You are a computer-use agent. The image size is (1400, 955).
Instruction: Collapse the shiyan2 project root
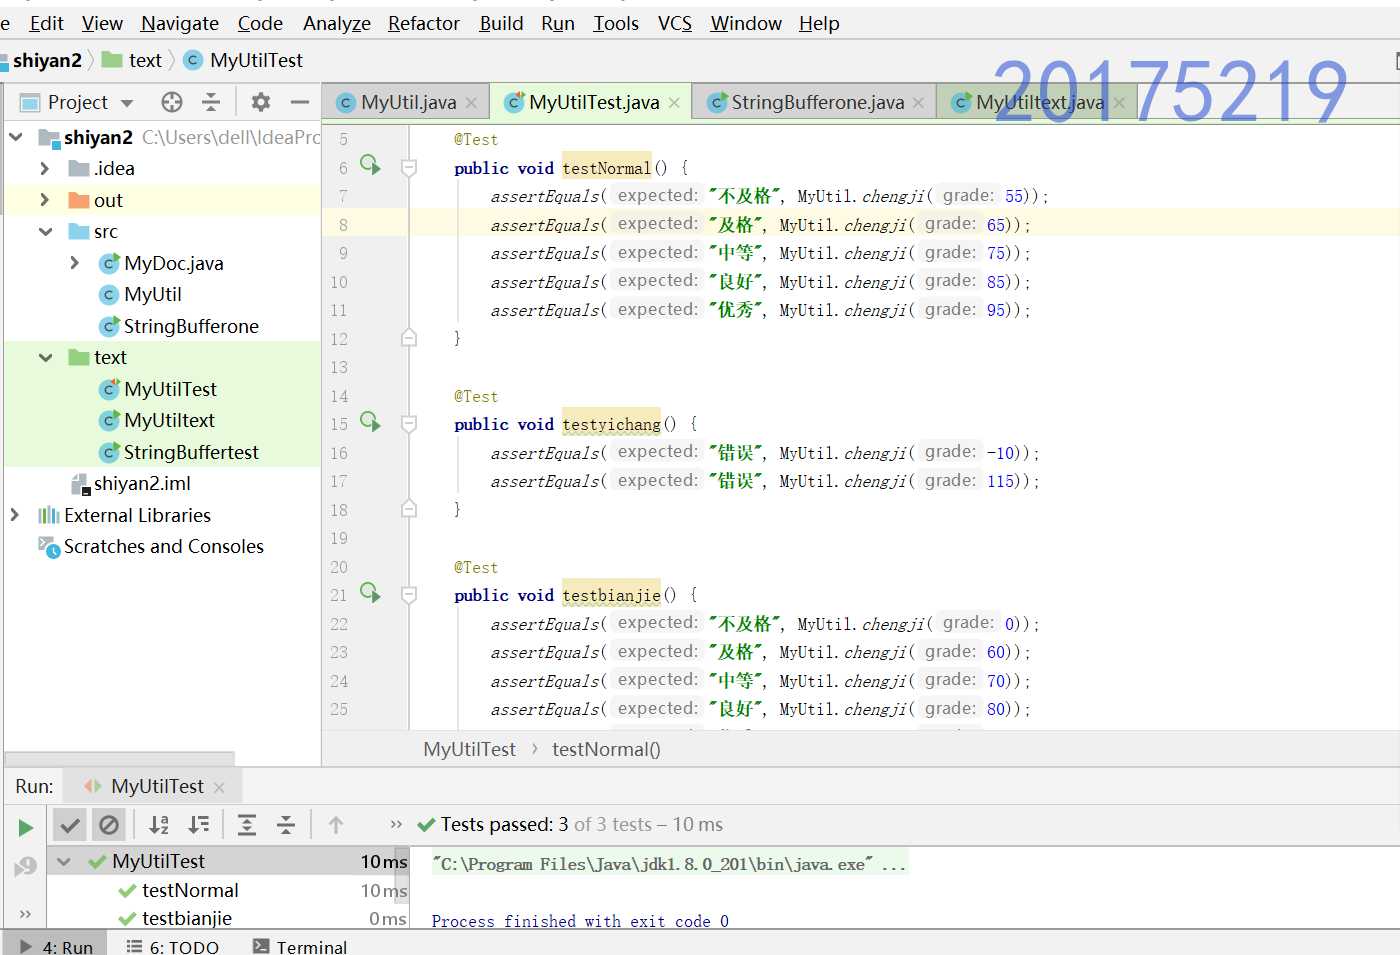pos(16,136)
